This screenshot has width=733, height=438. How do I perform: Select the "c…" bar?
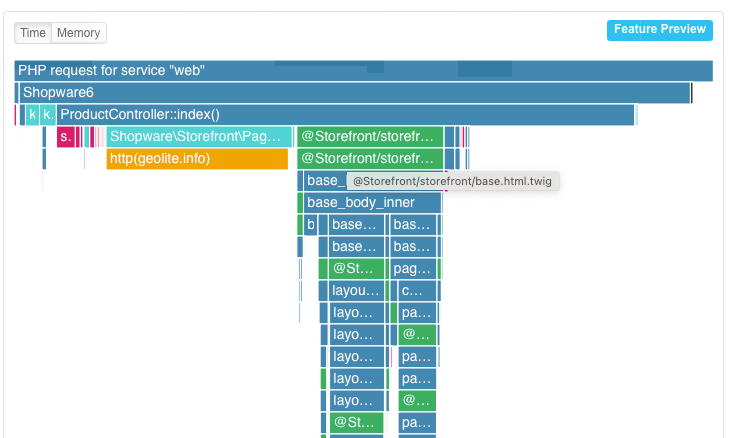tap(417, 290)
